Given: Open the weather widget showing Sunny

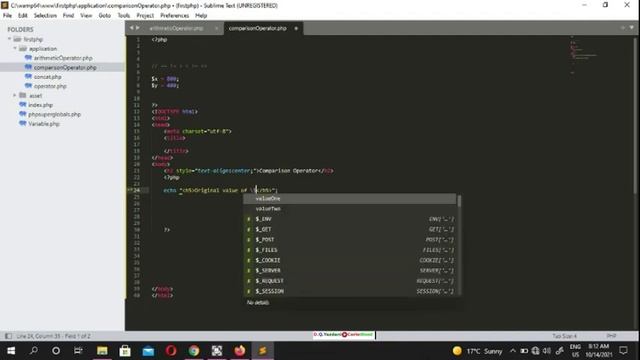Looking at the screenshot, I should [x=478, y=351].
